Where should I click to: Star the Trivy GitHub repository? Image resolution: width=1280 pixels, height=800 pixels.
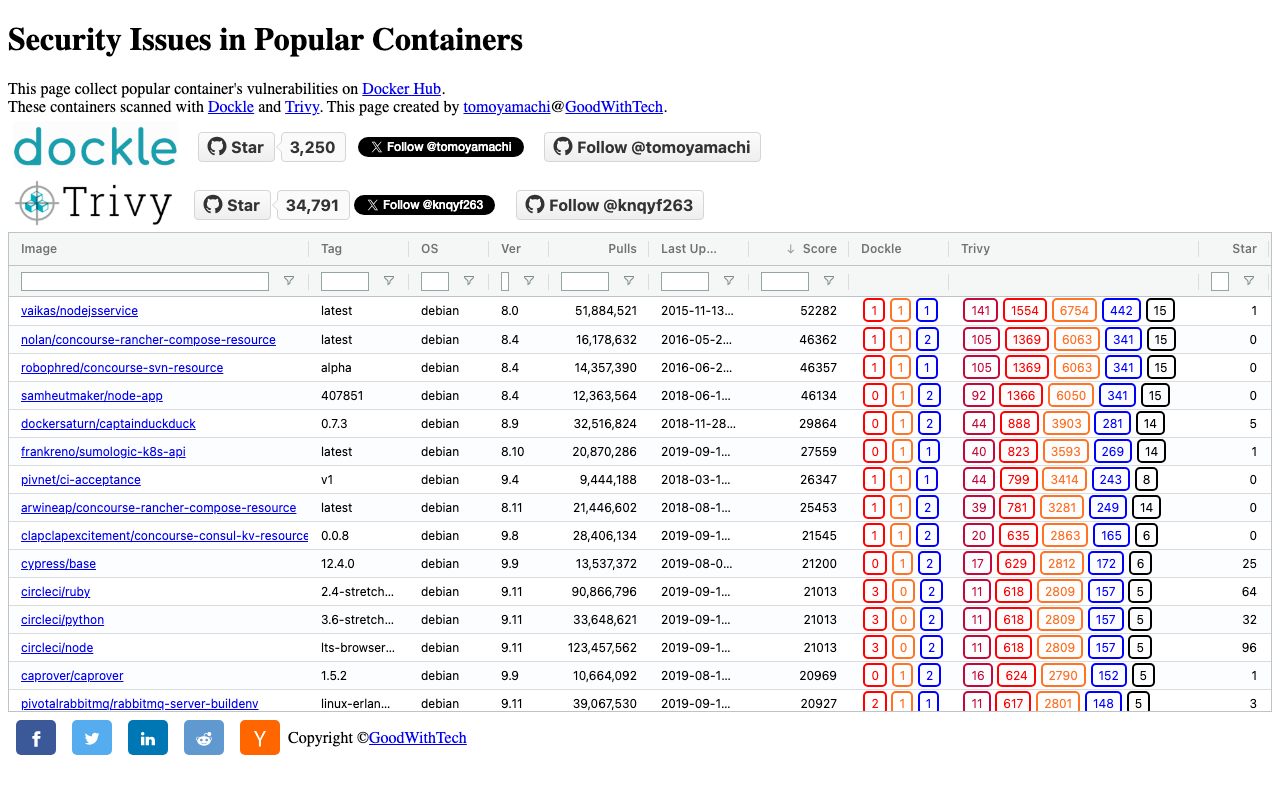(x=231, y=205)
